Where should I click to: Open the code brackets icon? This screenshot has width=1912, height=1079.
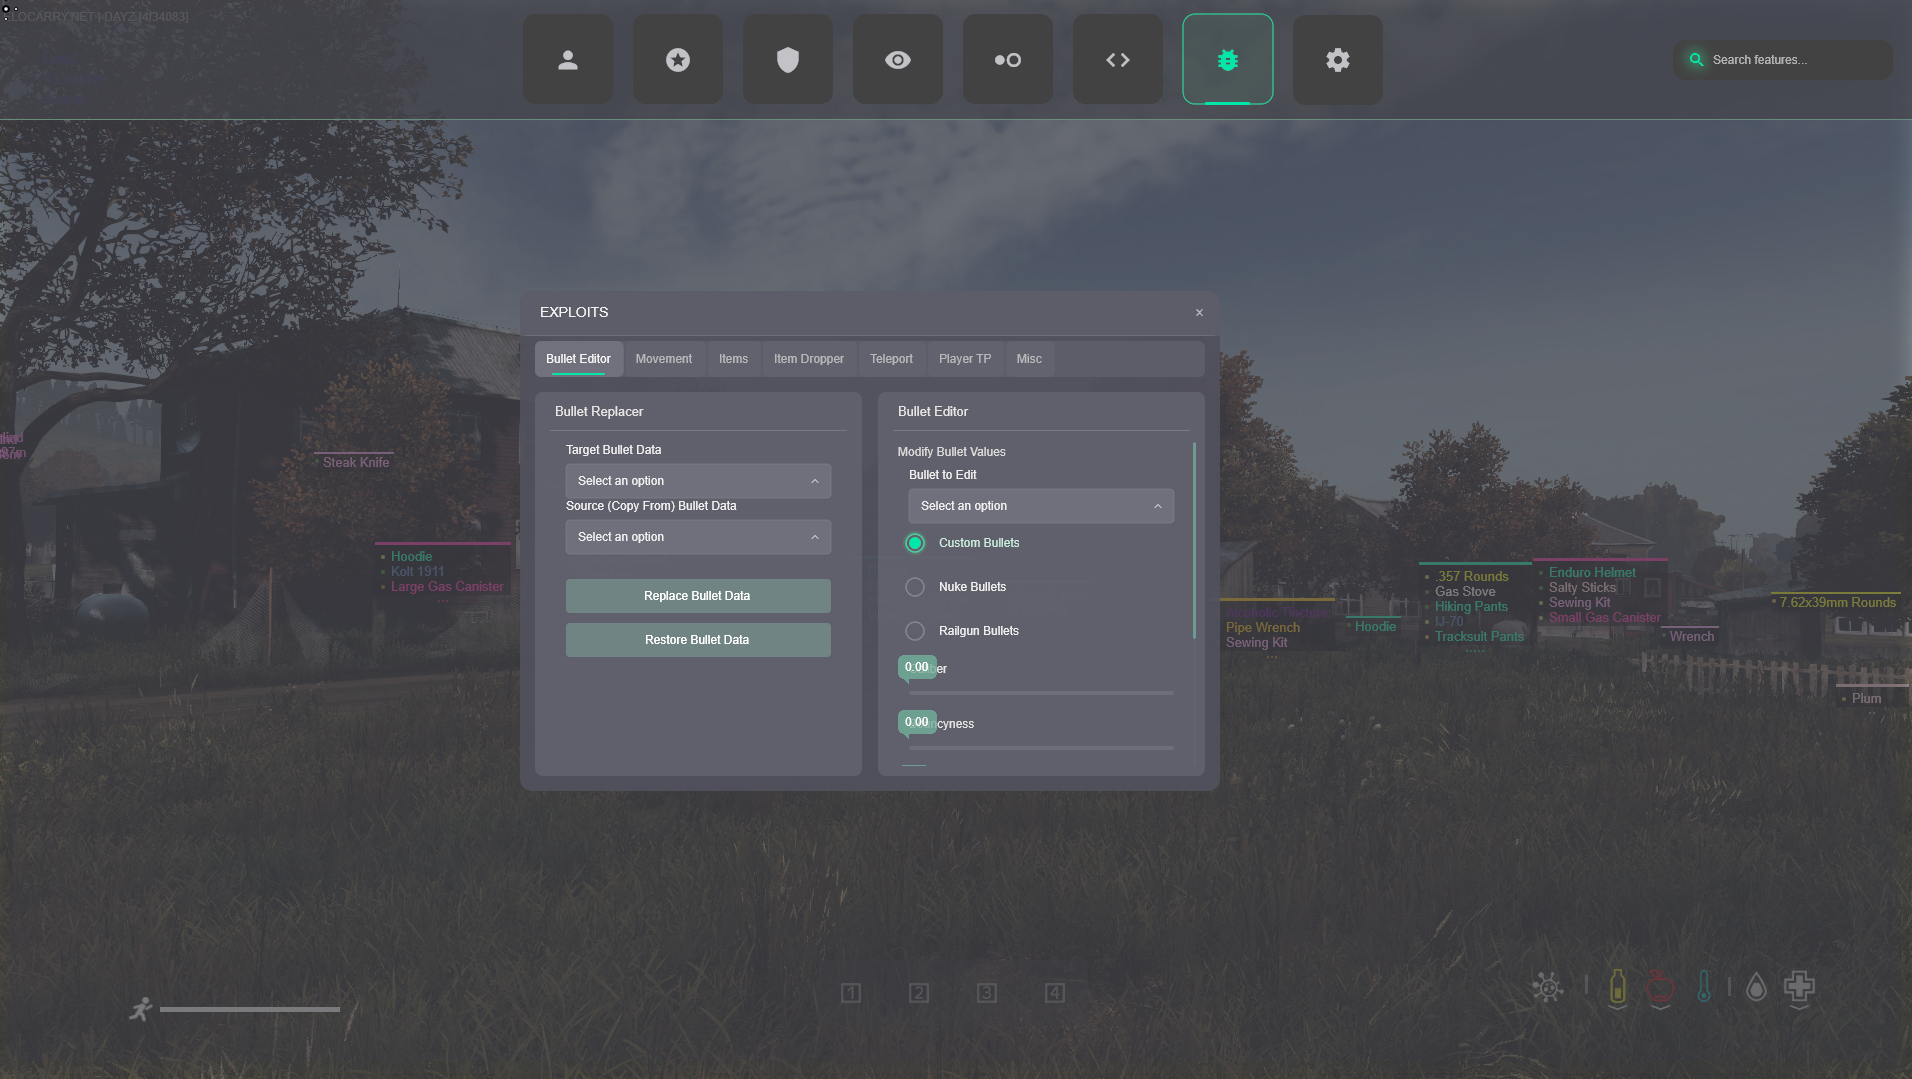[1117, 60]
